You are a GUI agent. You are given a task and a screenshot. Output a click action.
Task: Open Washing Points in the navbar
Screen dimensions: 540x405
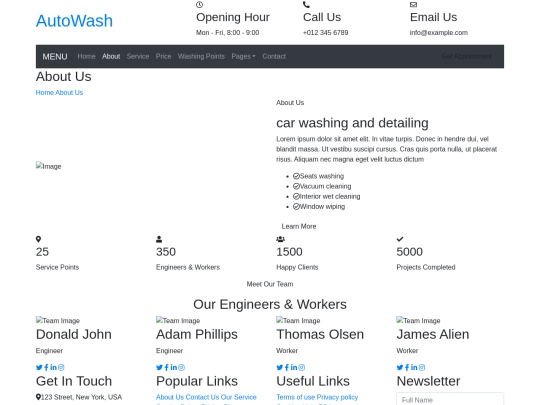pyautogui.click(x=201, y=56)
